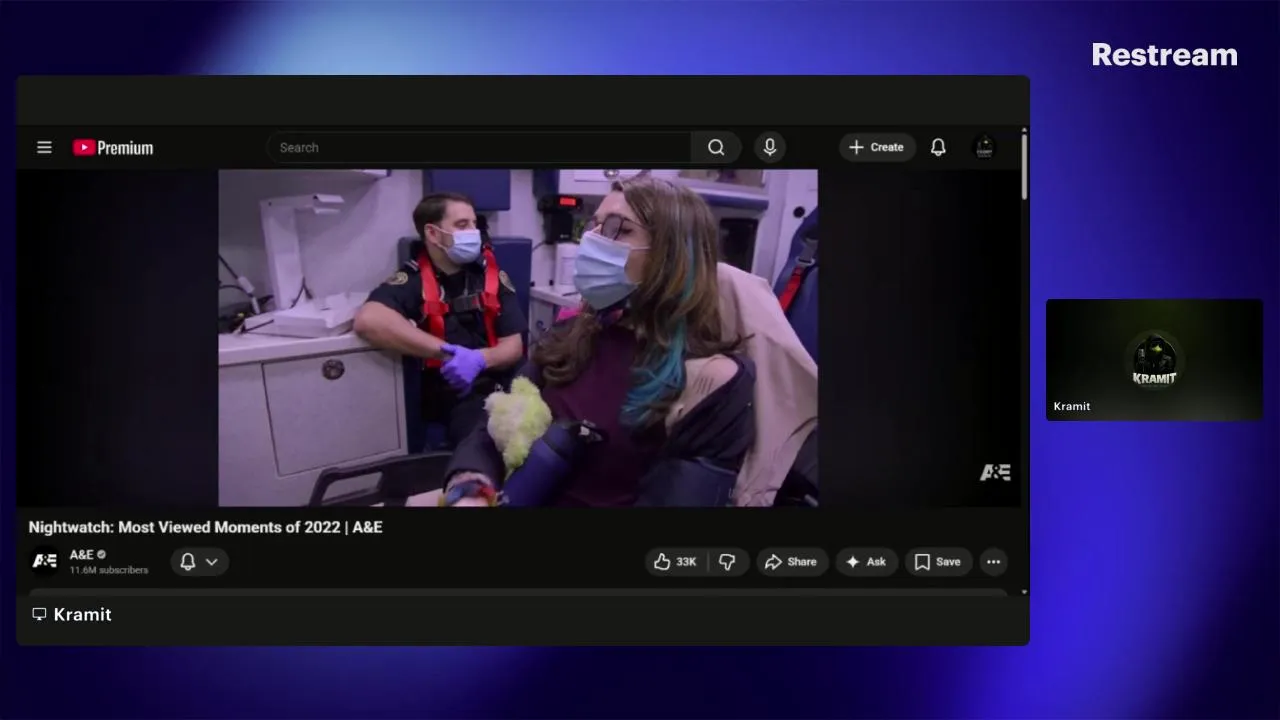Click the A&E watermark in the video
1280x720 pixels.
click(x=995, y=472)
